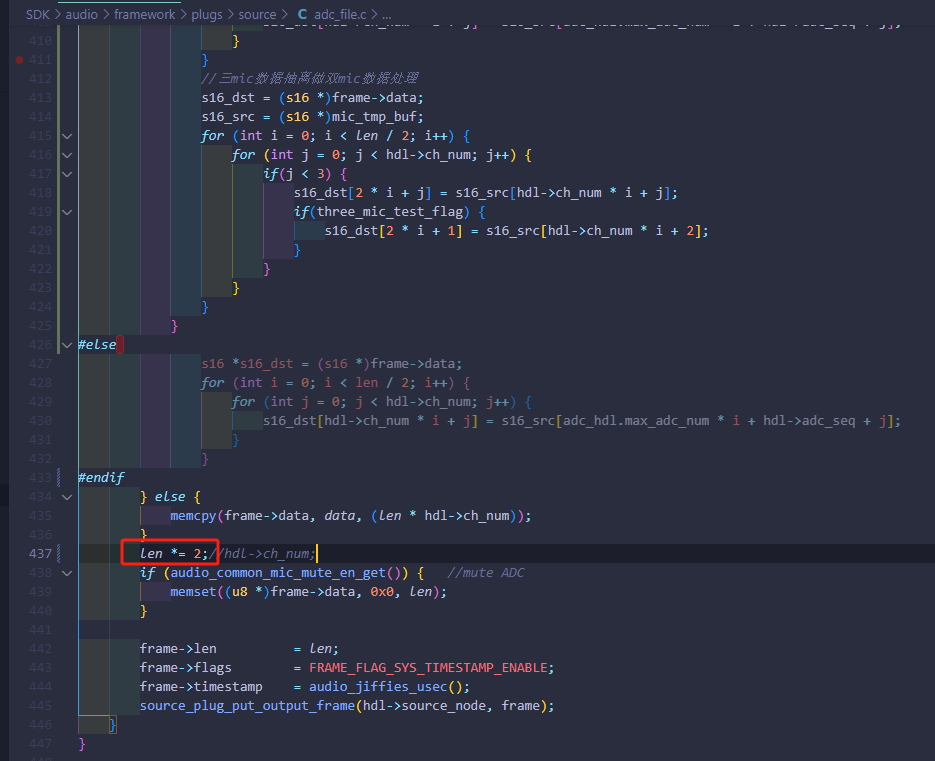Remove the red breakpoint dot at line 411
Image resolution: width=935 pixels, height=761 pixels.
[x=20, y=60]
